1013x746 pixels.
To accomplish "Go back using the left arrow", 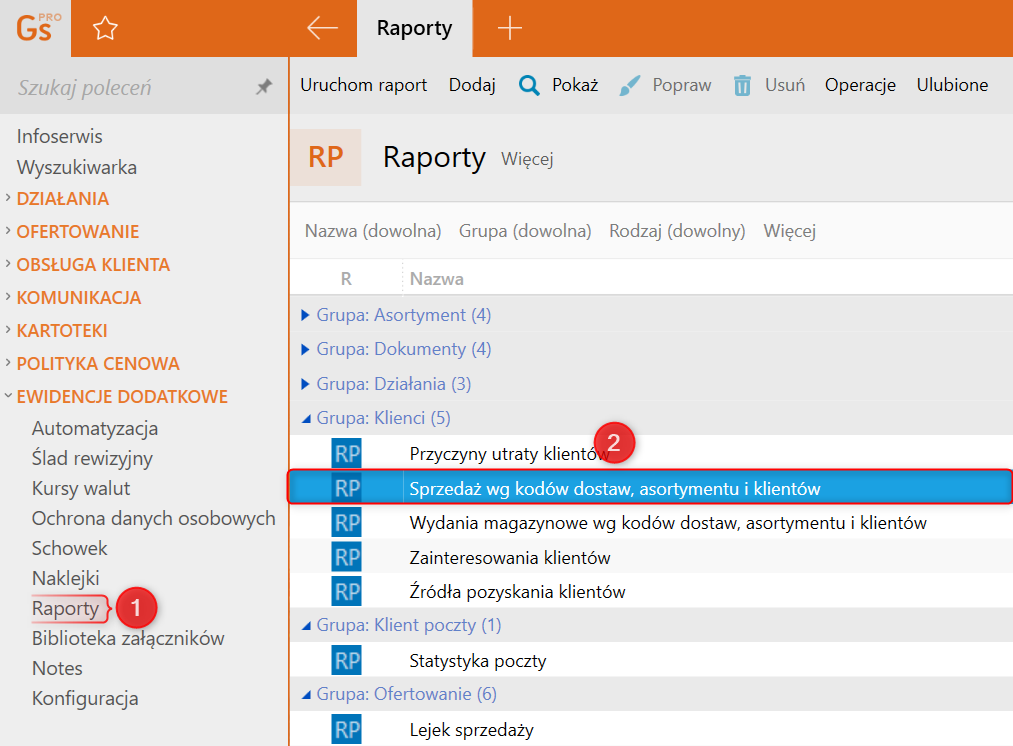I will coord(322,28).
